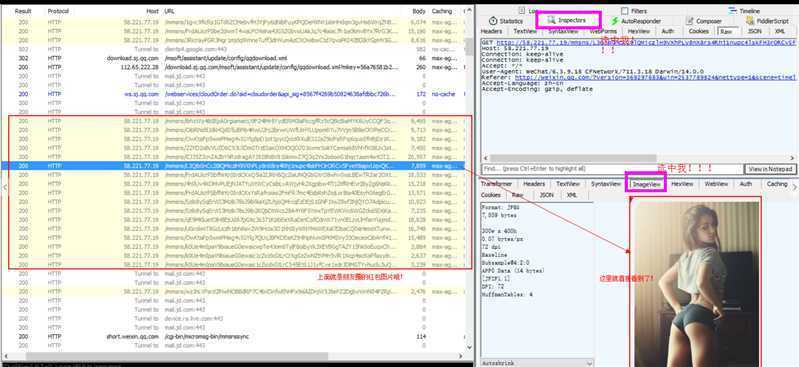Open response Transformer tab
Image resolution: width=799 pixels, height=367 pixels.
coord(496,184)
